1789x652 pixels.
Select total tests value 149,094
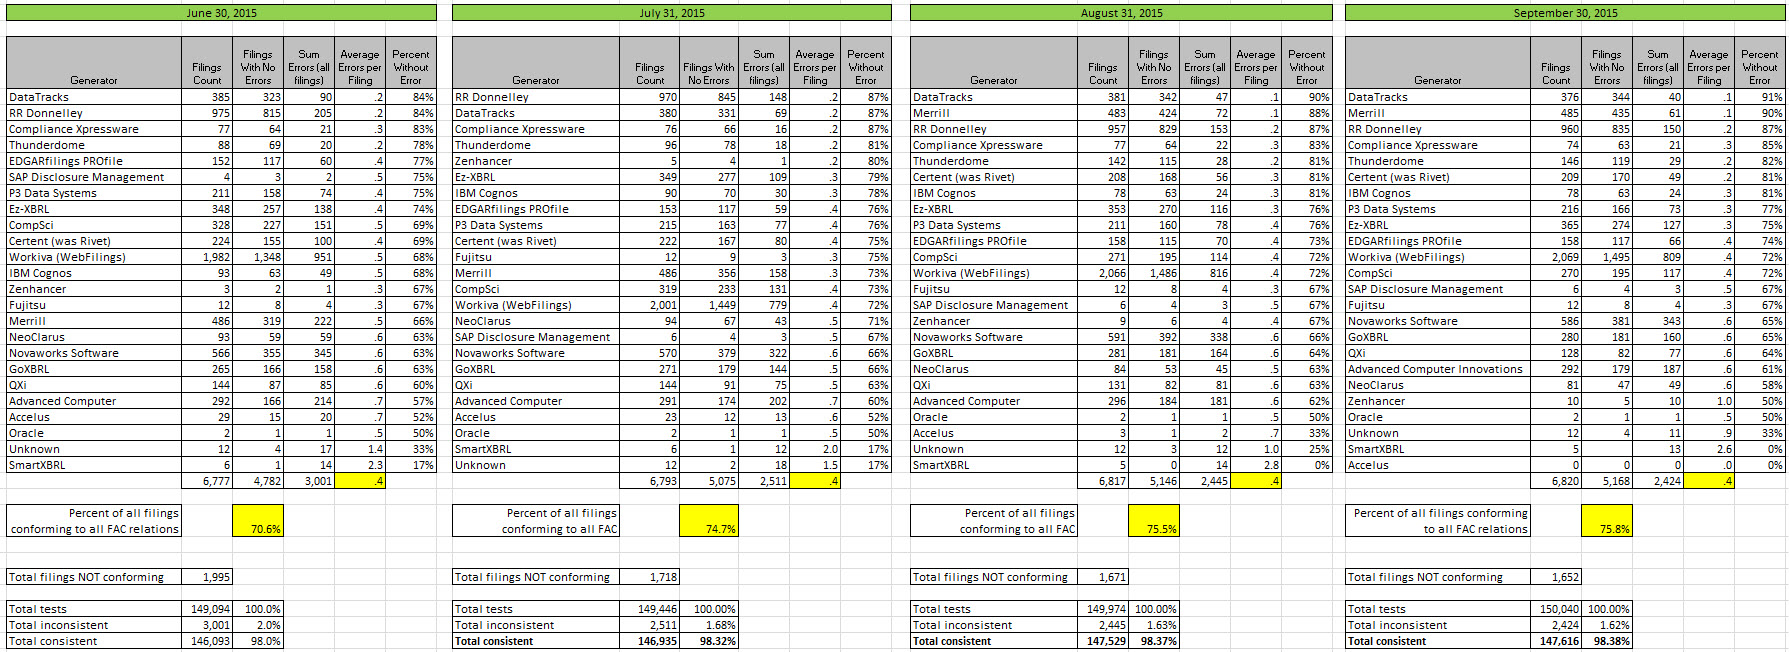tap(207, 609)
